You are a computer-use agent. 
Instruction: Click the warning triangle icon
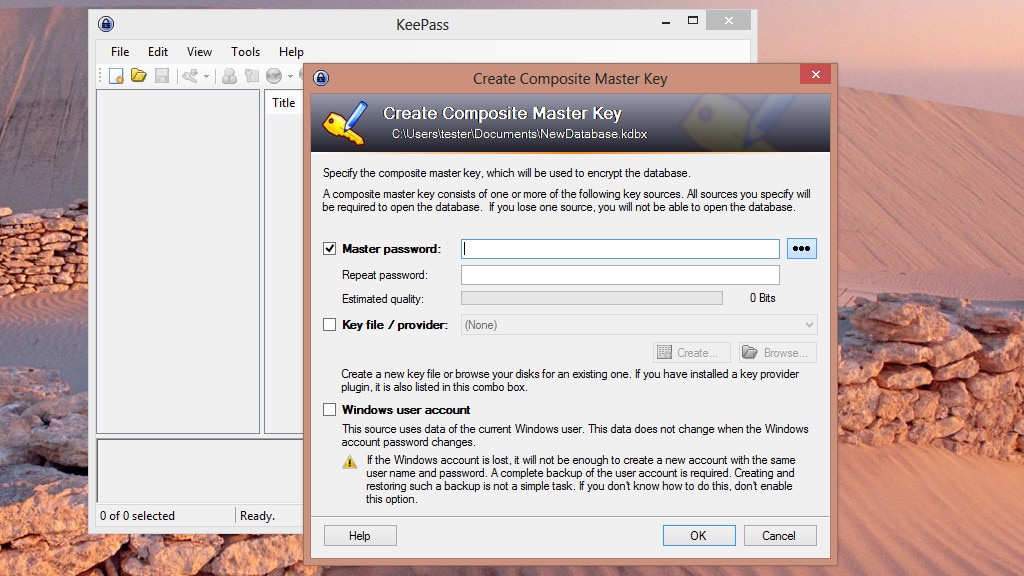pyautogui.click(x=350, y=462)
